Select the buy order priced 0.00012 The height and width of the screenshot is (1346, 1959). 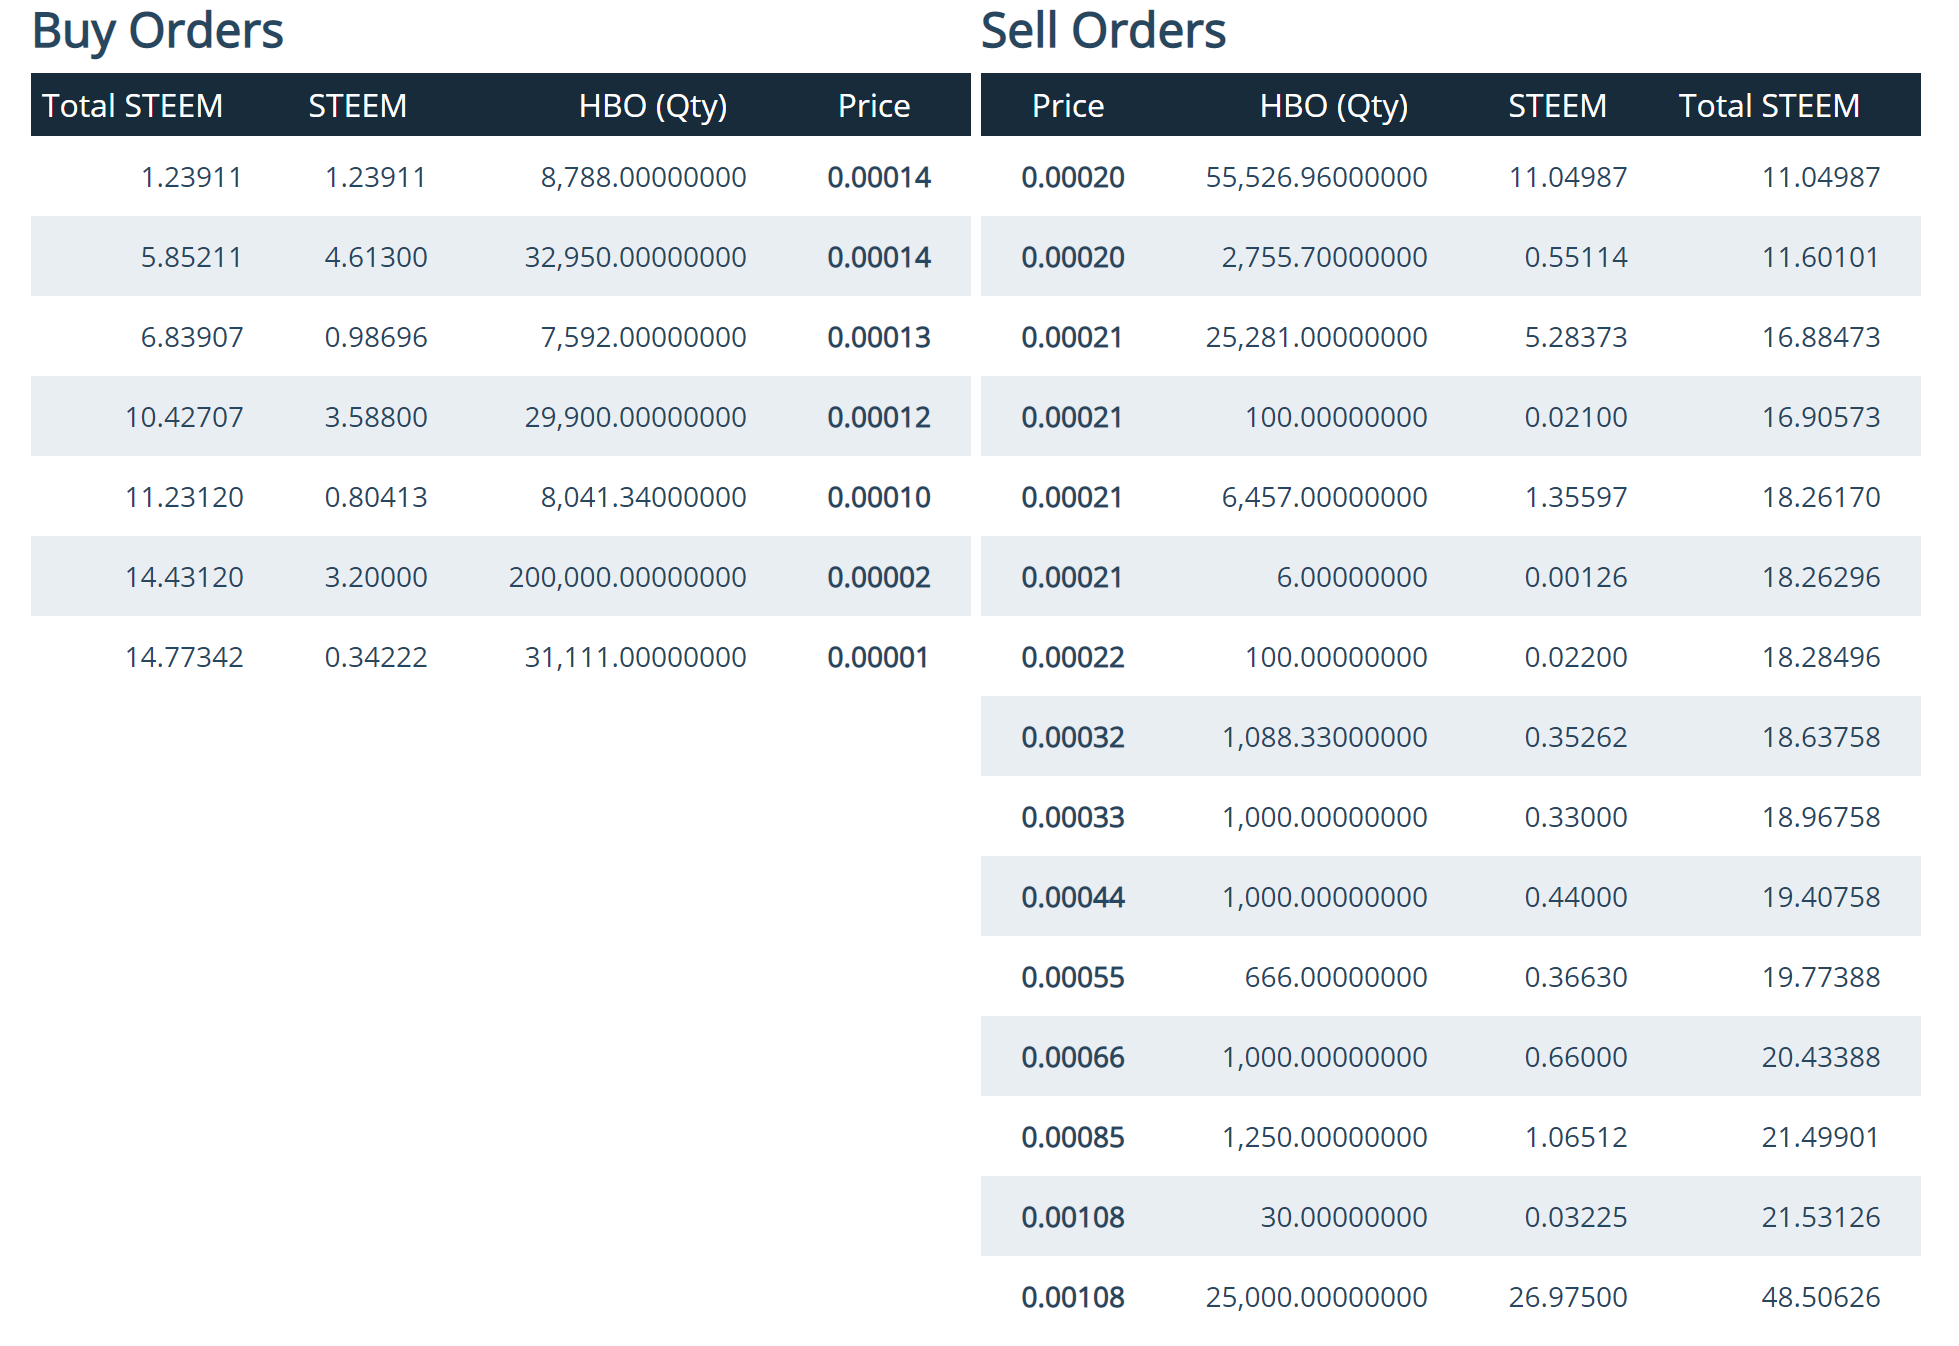click(x=878, y=418)
